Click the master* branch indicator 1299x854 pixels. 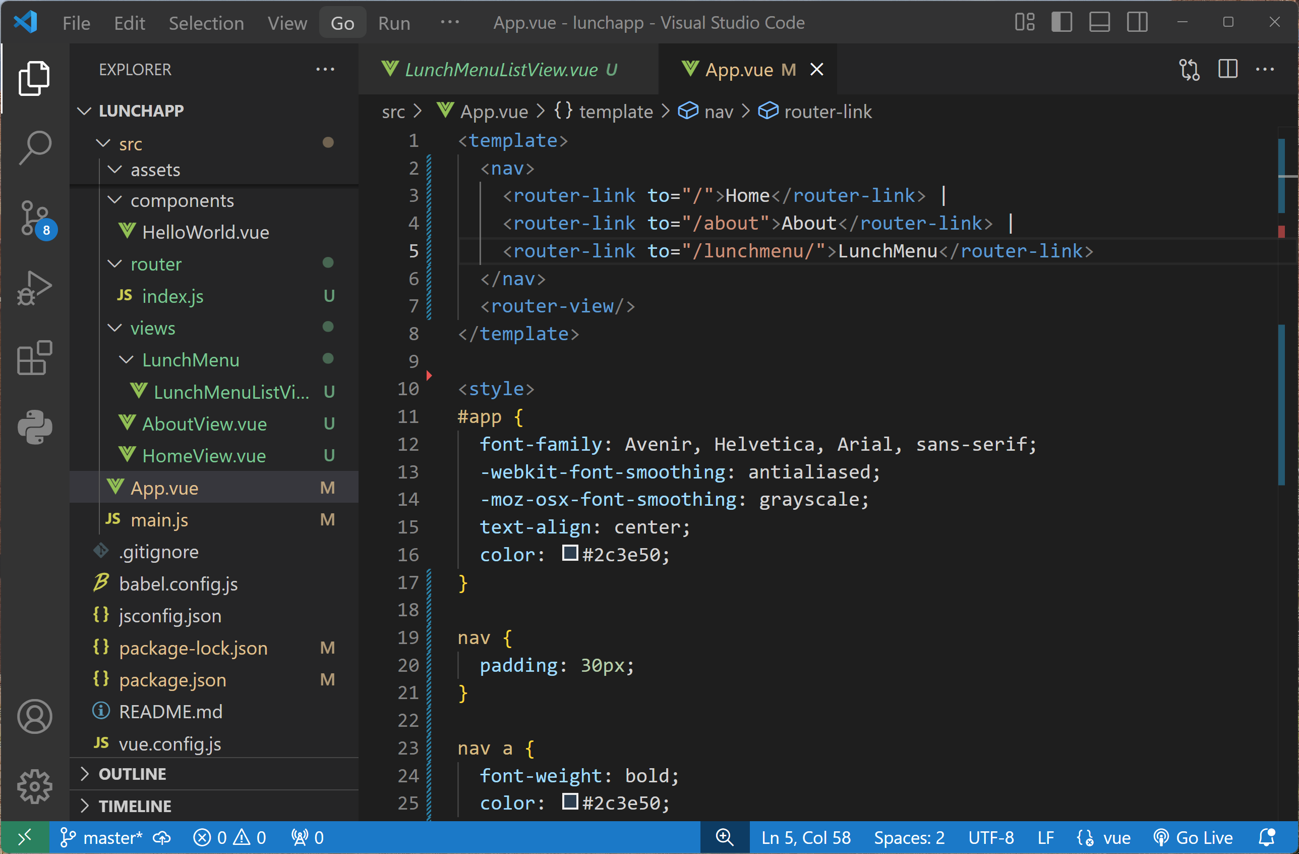click(x=101, y=838)
